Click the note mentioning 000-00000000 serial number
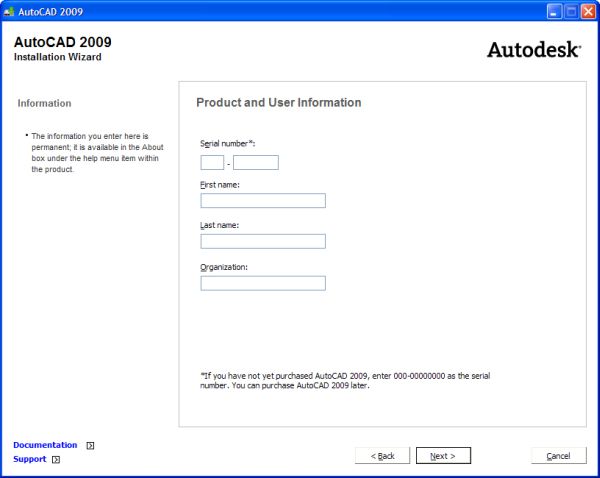The width and height of the screenshot is (600, 478). point(345,380)
